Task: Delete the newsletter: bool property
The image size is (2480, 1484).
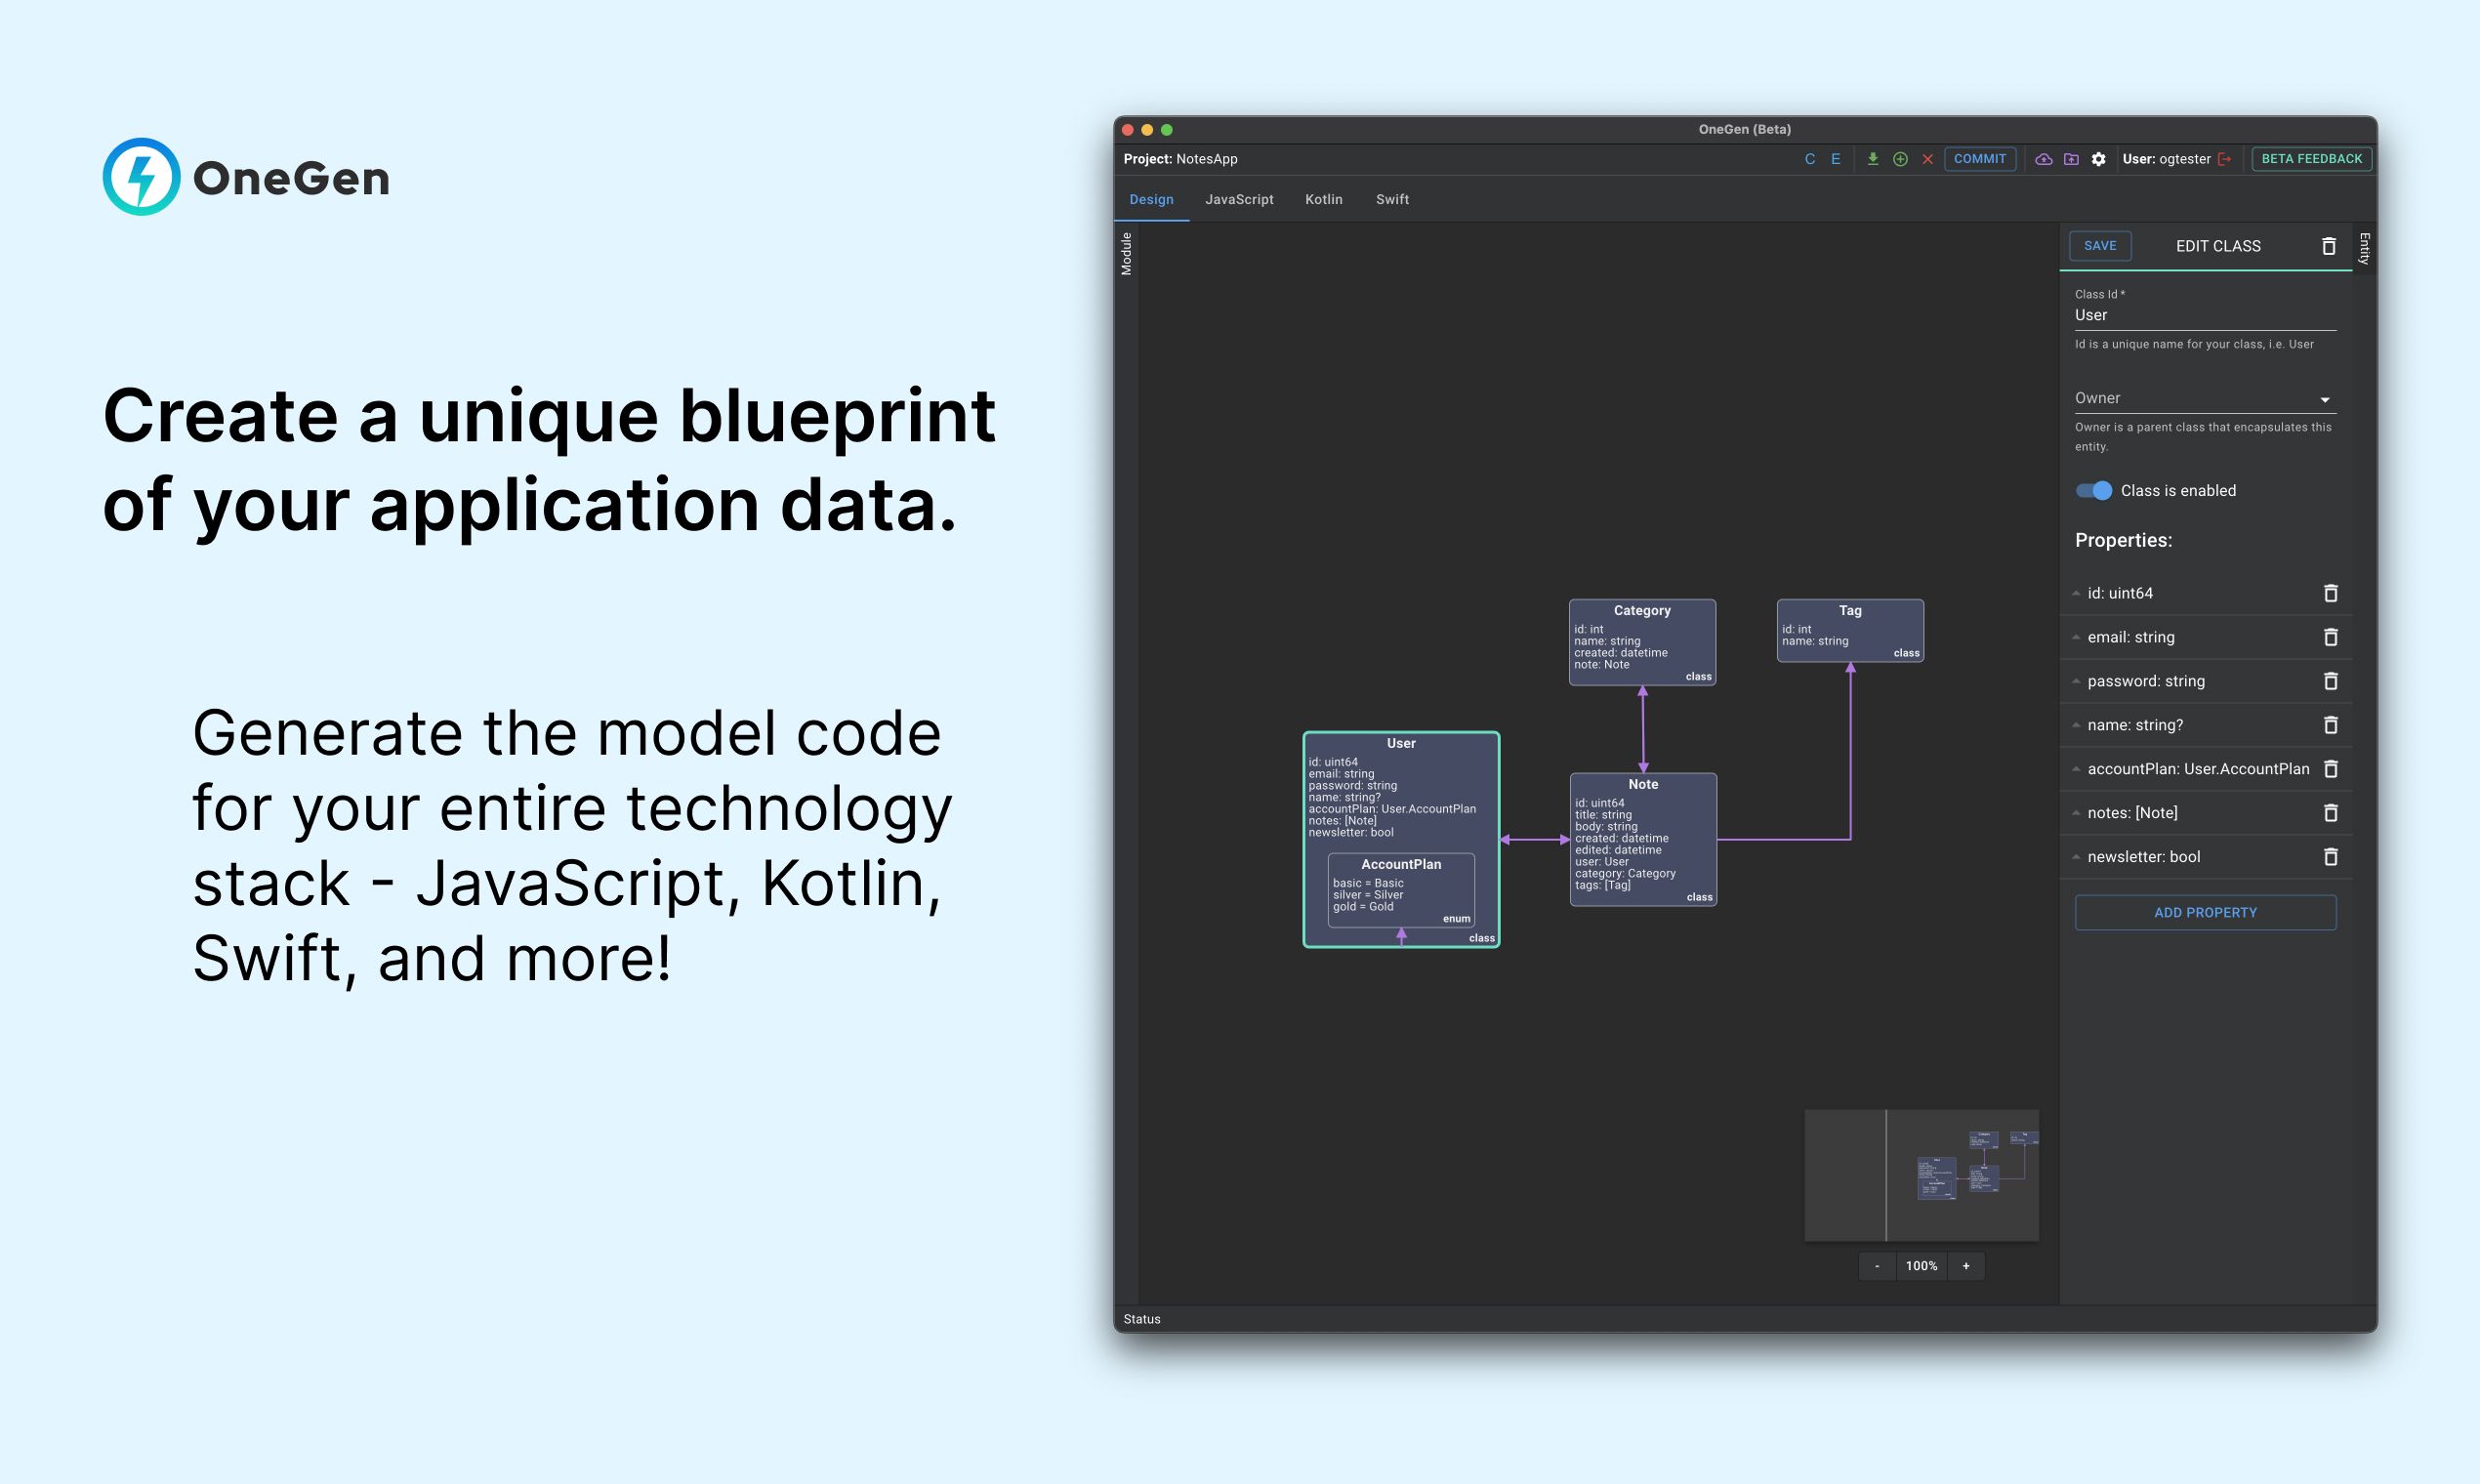Action: [2331, 857]
